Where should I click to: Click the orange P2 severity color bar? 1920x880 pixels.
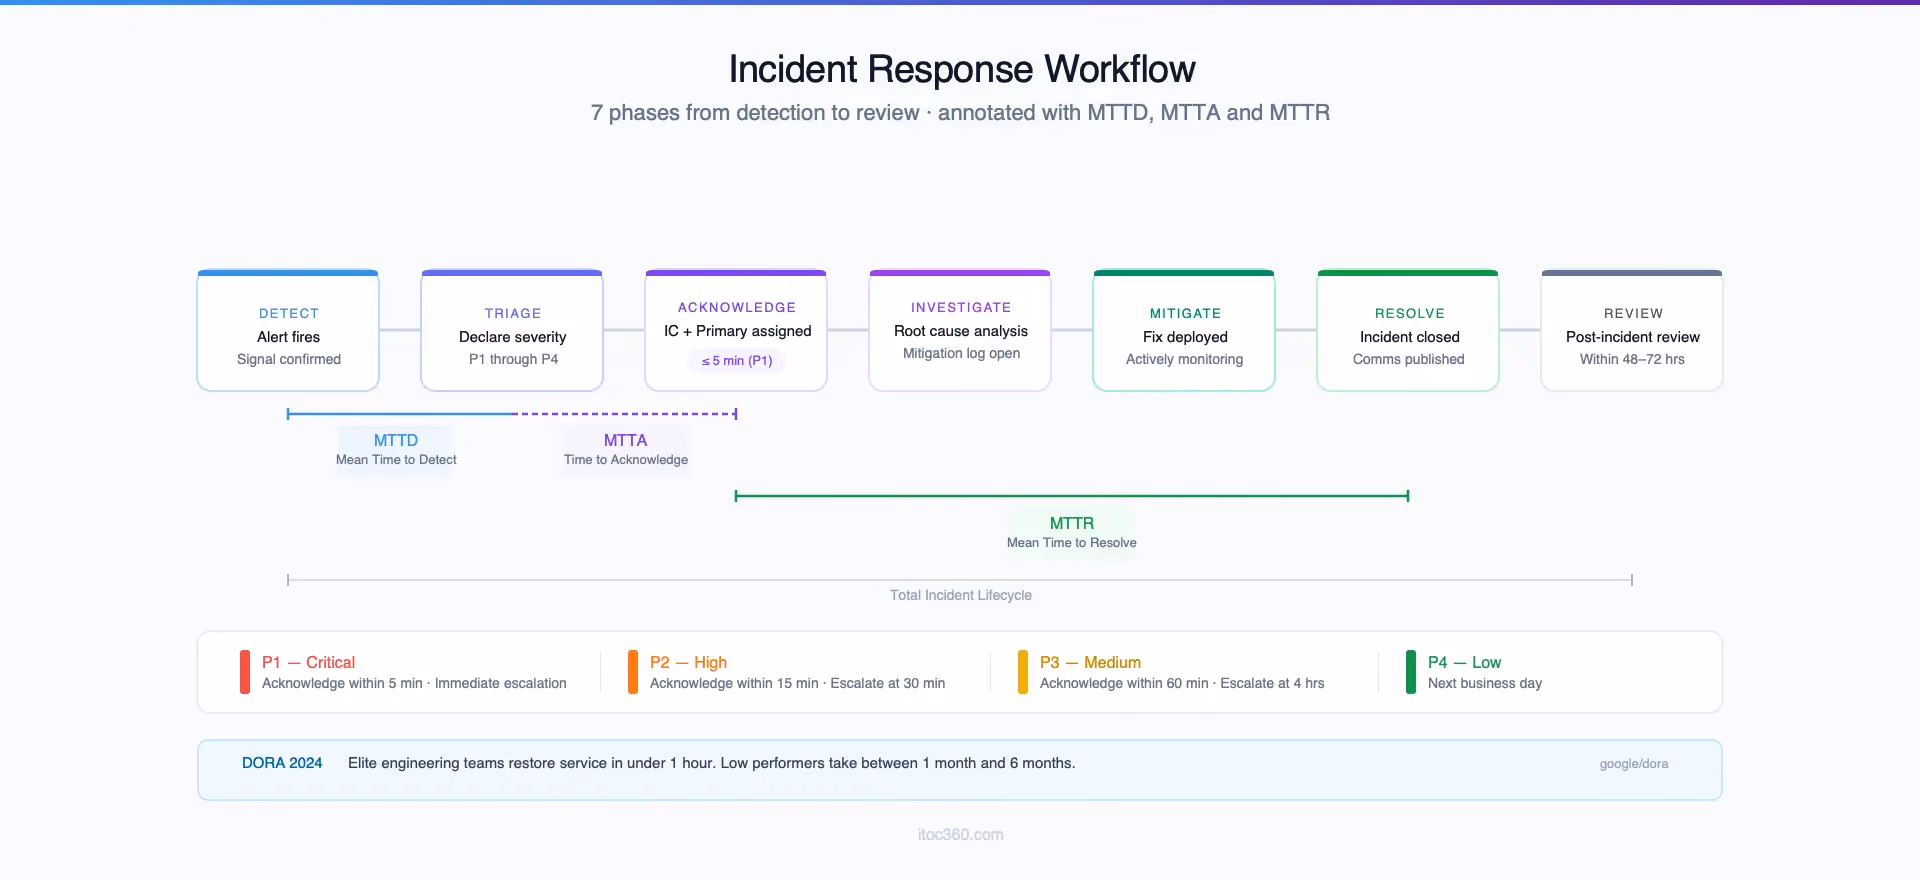point(633,672)
